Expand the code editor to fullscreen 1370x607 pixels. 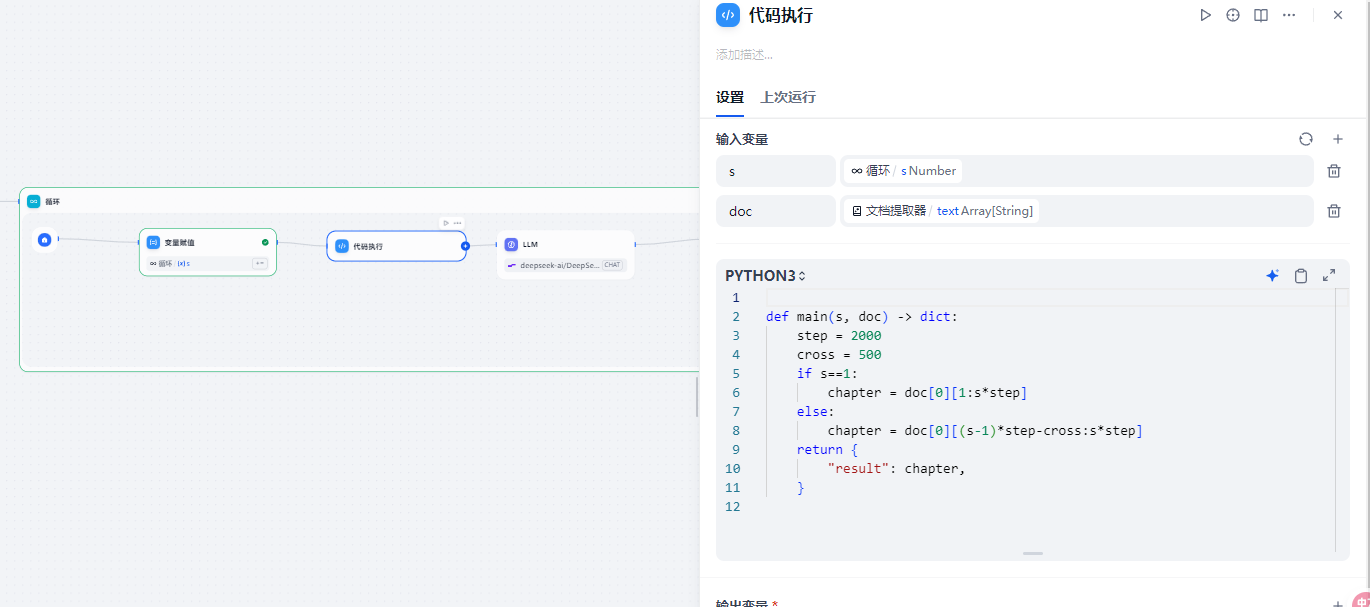click(1329, 276)
